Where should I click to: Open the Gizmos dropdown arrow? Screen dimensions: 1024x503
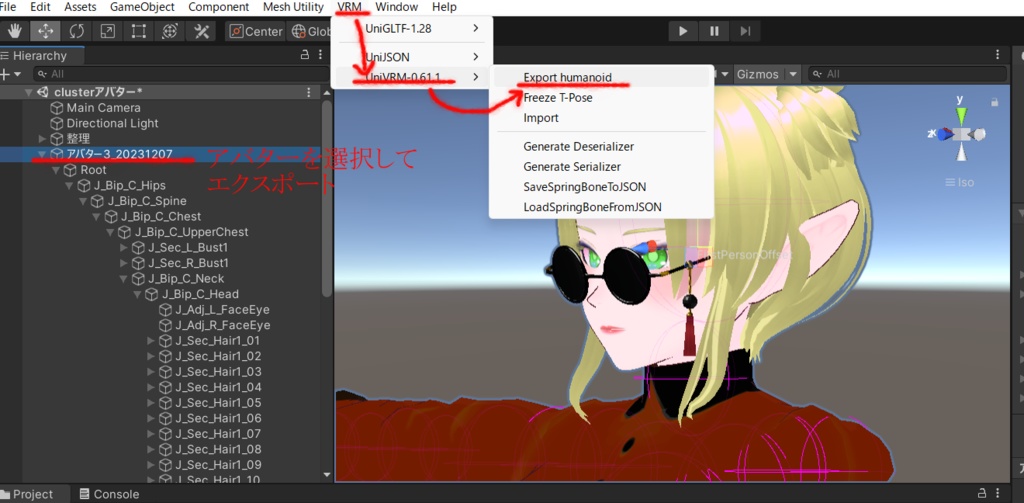tap(793, 74)
